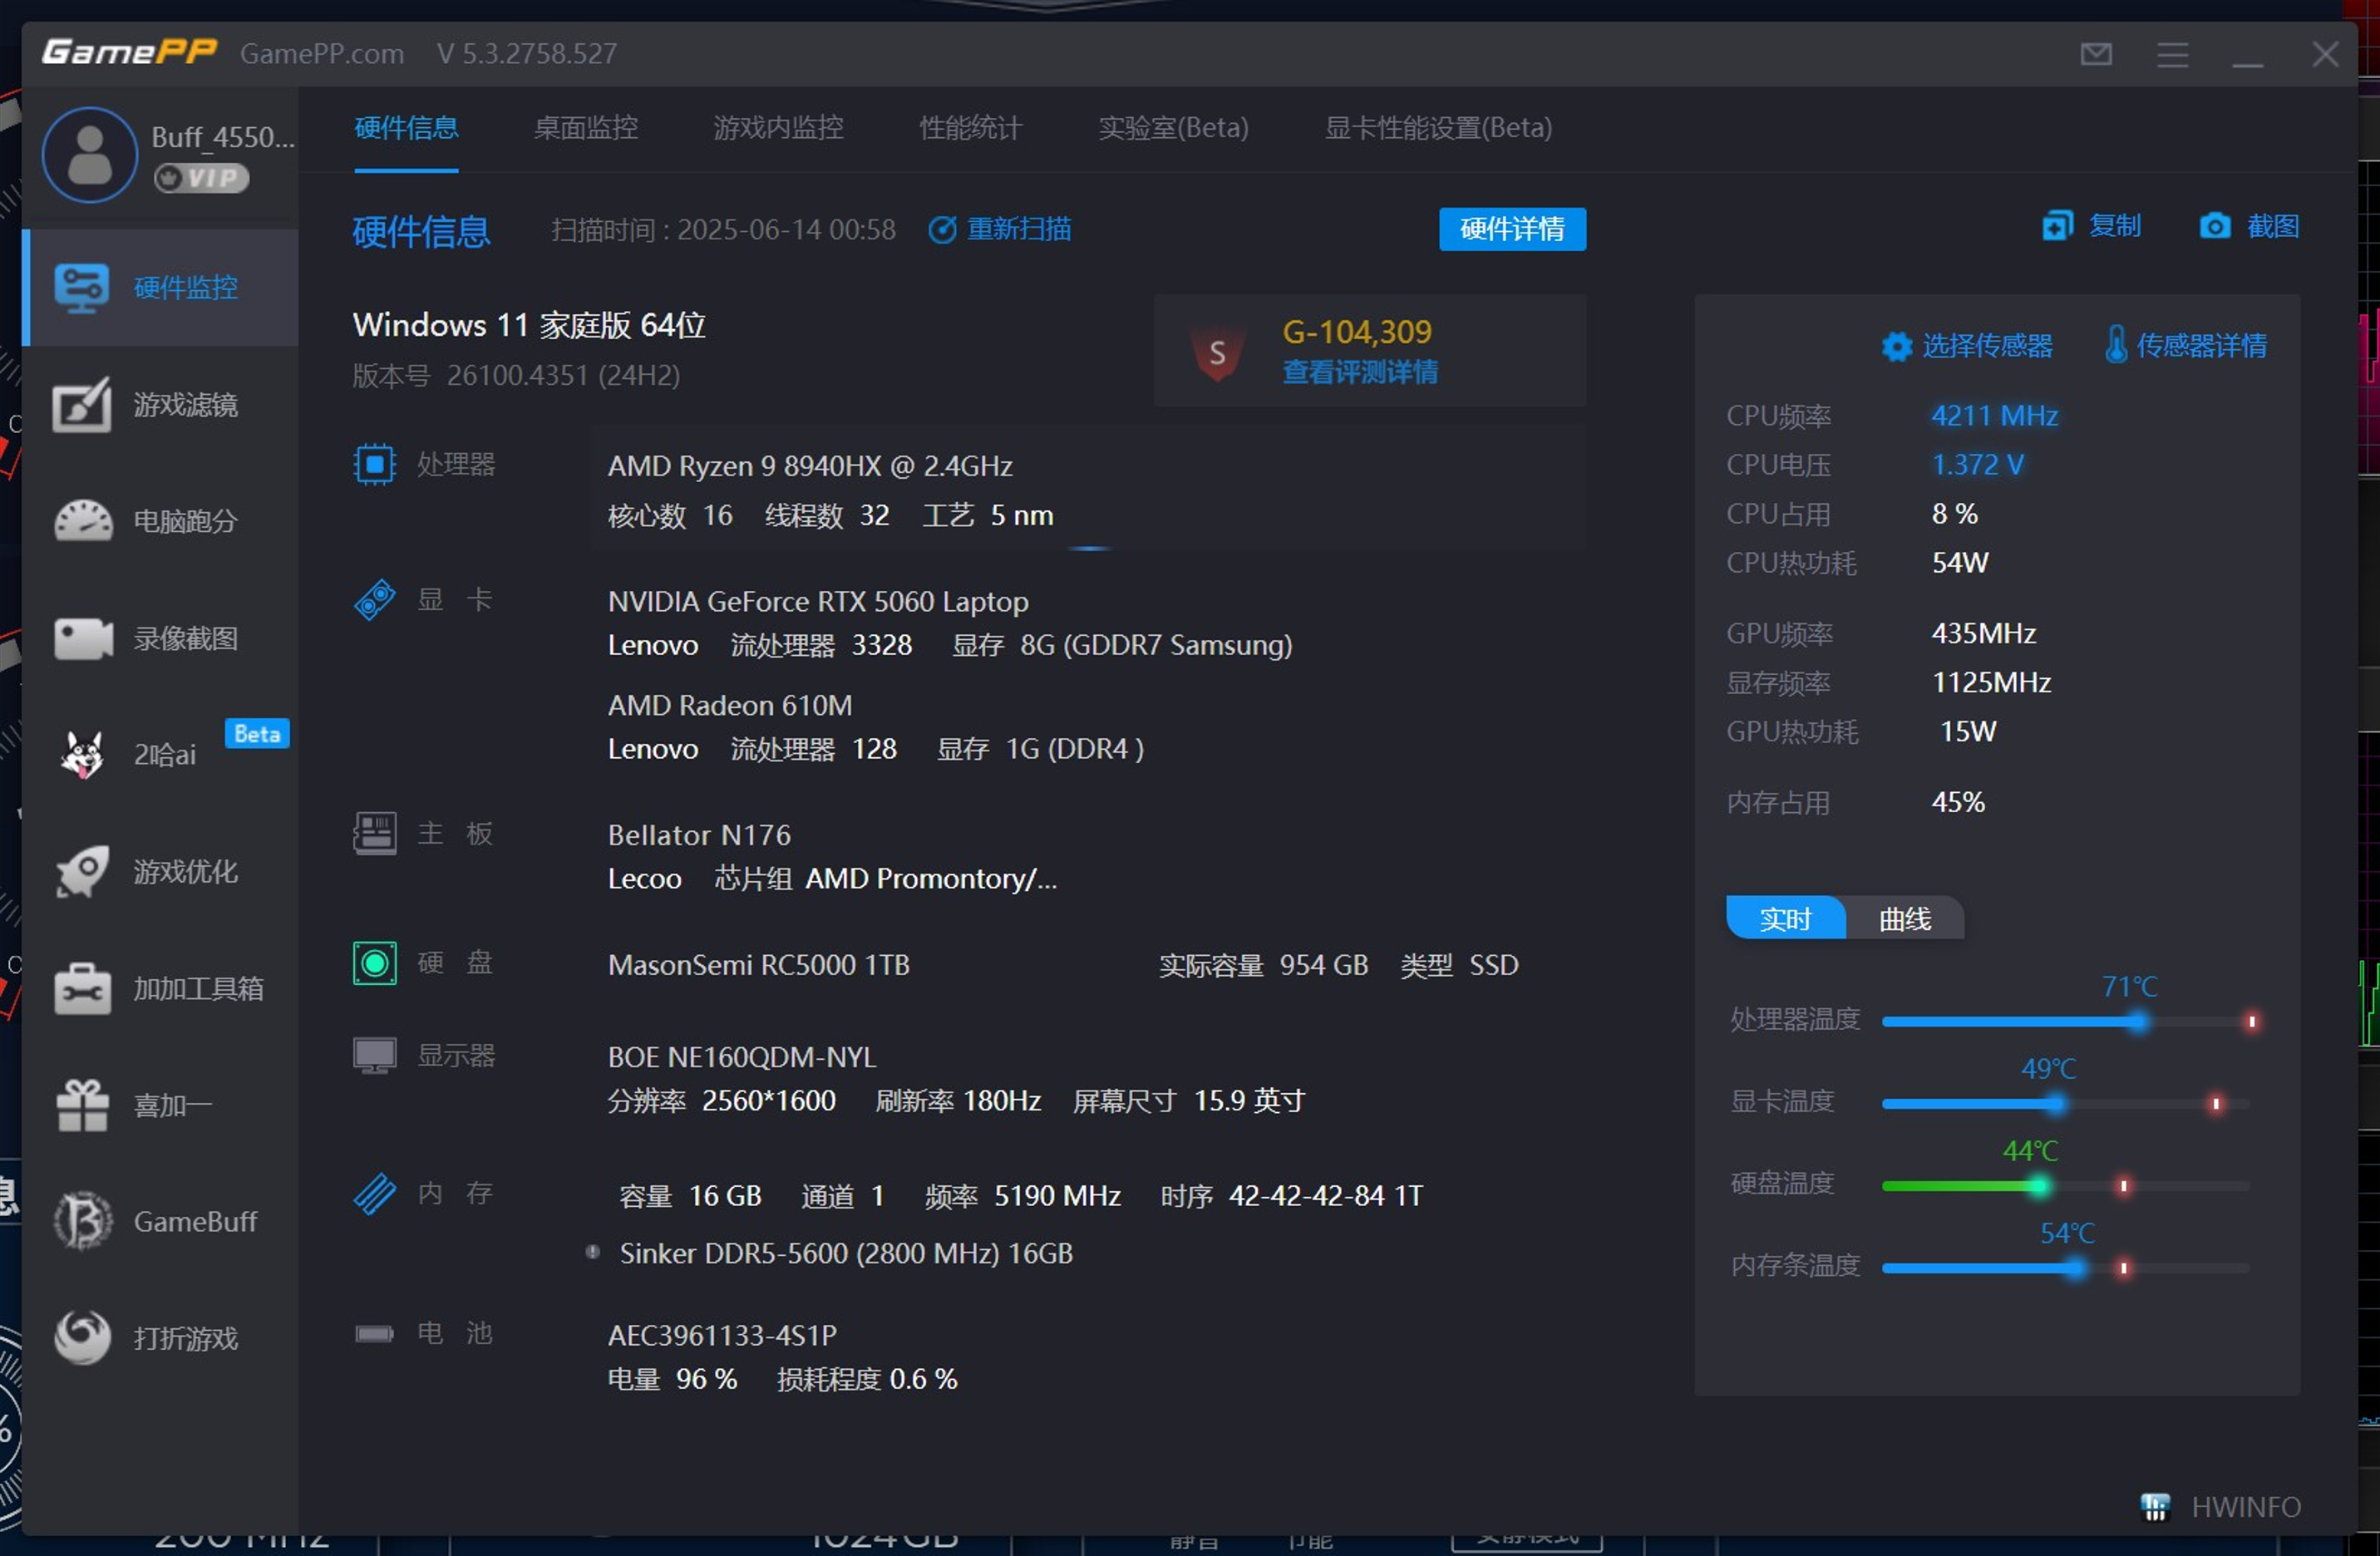This screenshot has height=1556, width=2380.
Task: Click the NVIDIA GeForce RTX 5060 Laptop entry
Action: coord(818,601)
